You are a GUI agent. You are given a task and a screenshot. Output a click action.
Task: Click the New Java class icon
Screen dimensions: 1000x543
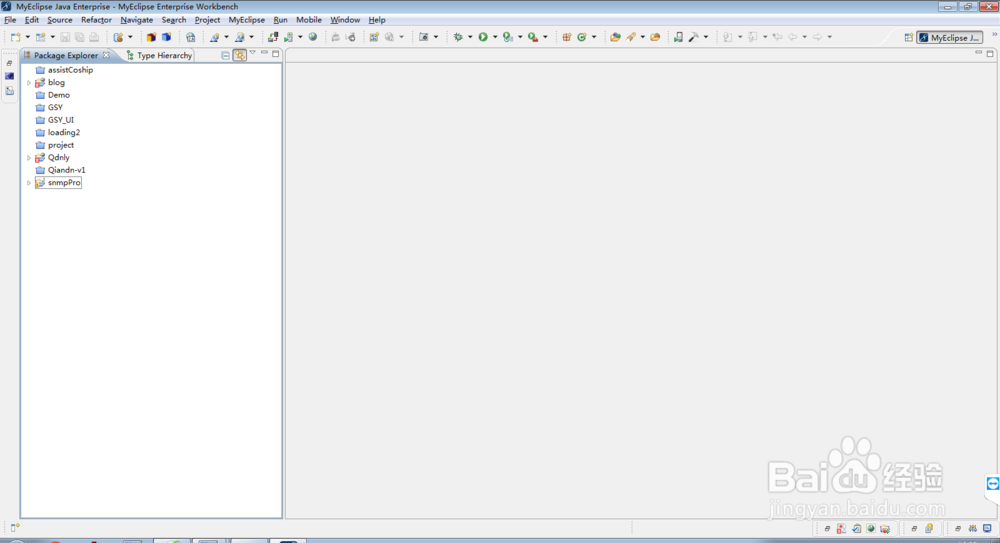pos(582,37)
